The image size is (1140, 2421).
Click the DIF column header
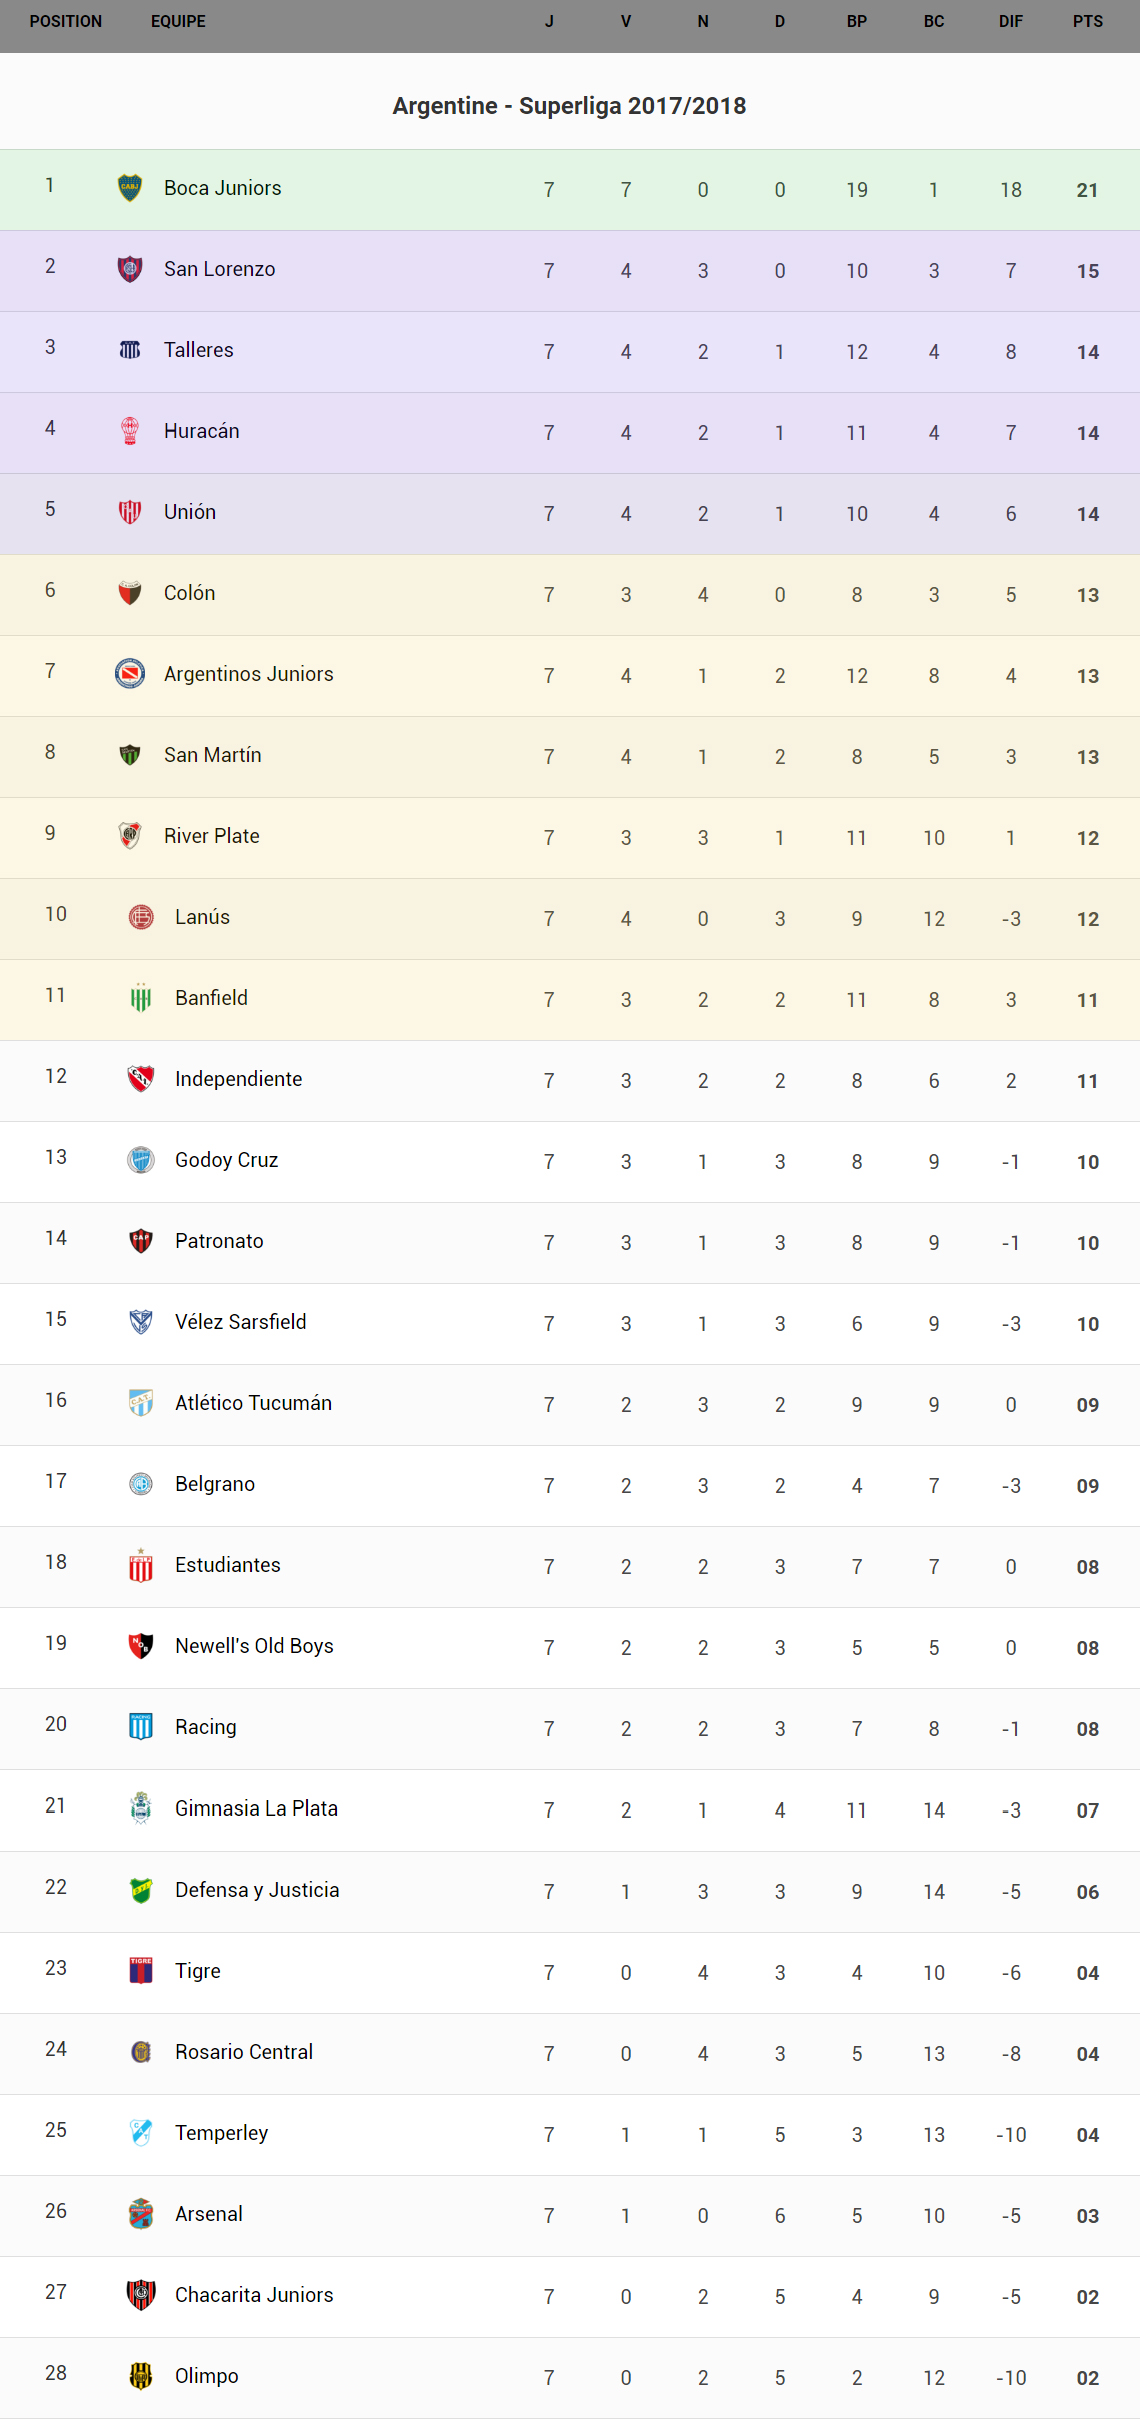tap(1010, 21)
